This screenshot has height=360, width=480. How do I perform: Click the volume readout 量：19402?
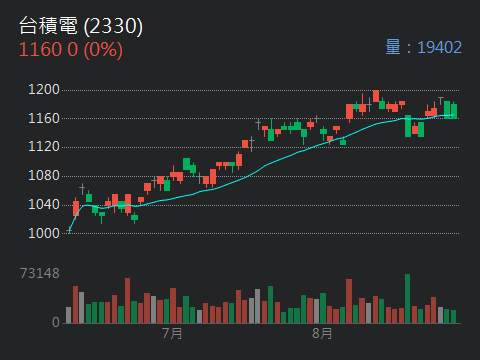(x=423, y=47)
